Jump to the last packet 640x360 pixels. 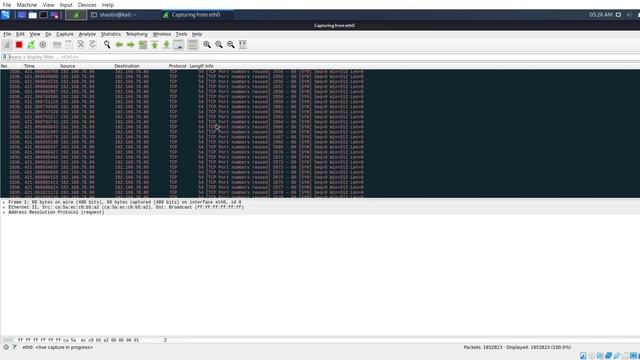point(166,45)
